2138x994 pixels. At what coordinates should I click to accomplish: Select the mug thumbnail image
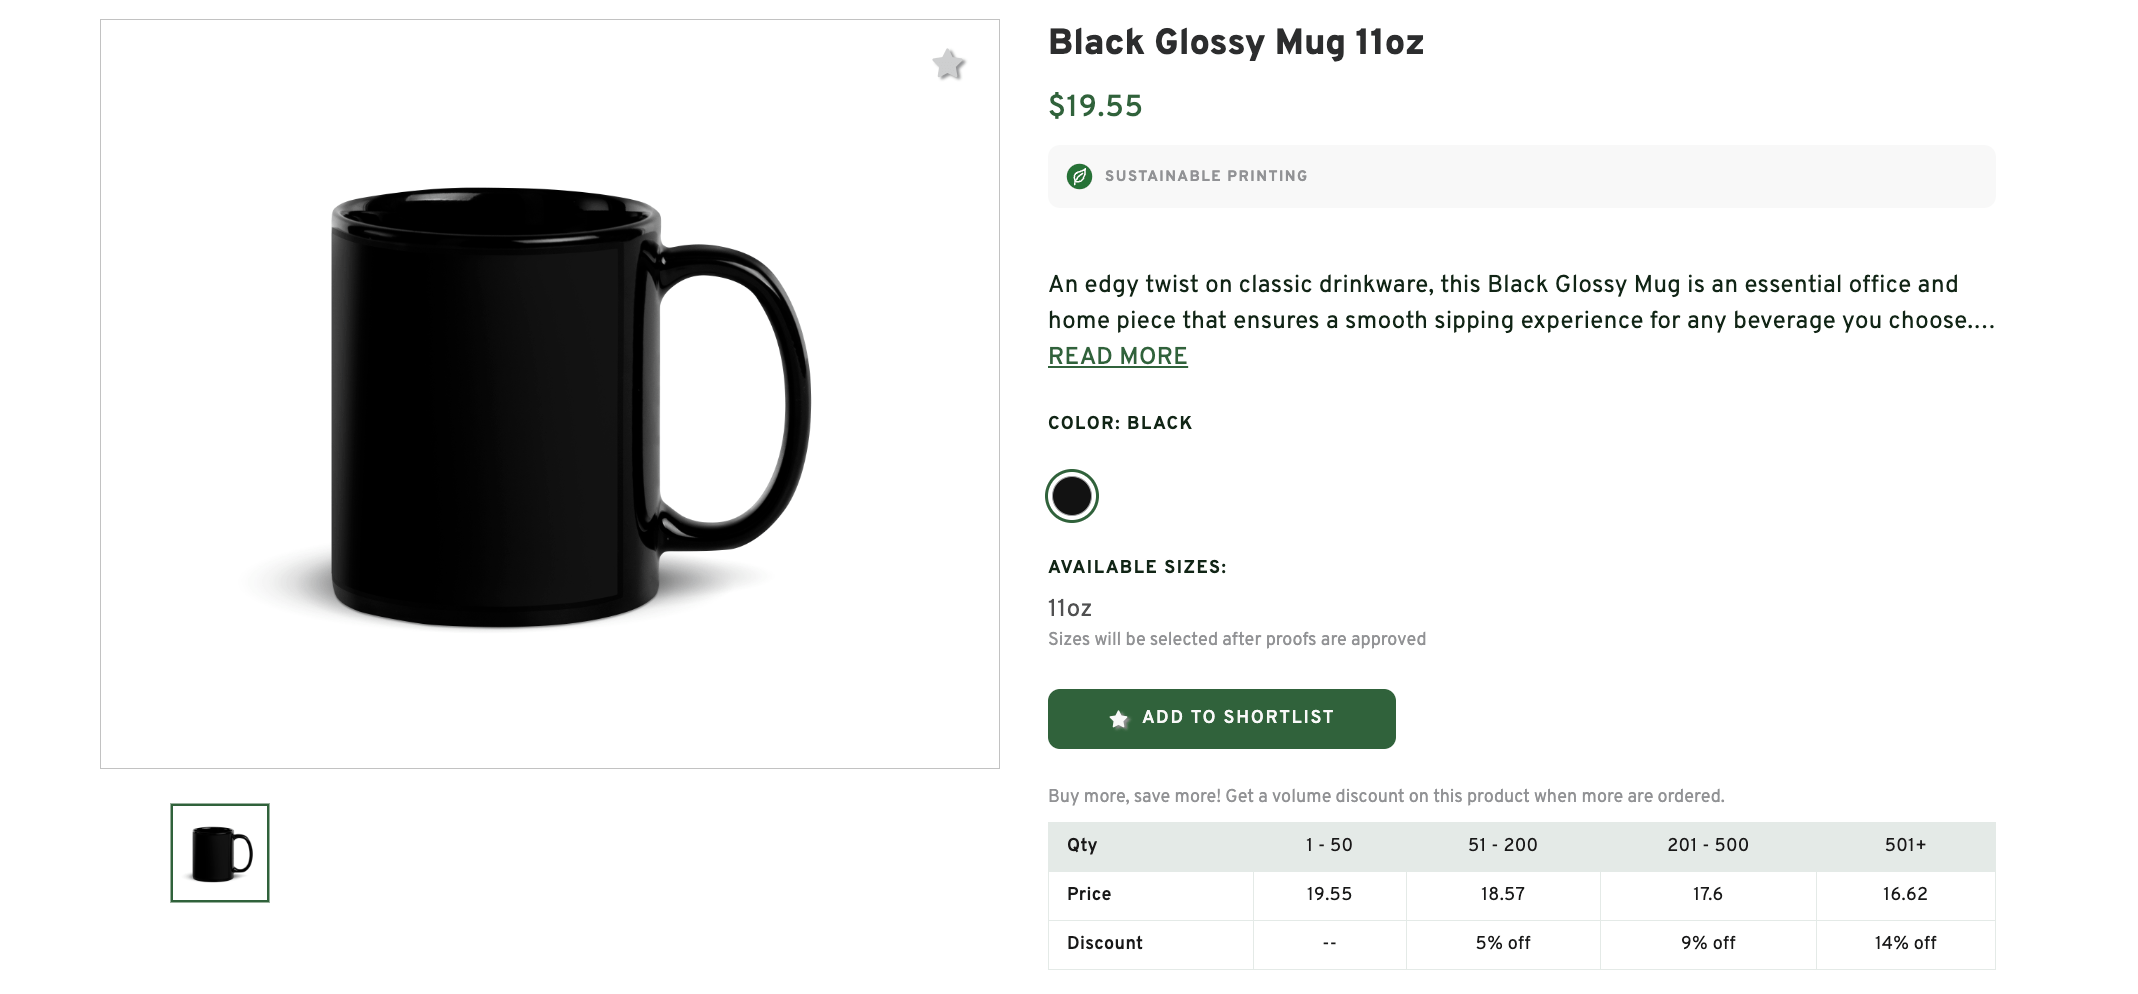221,853
